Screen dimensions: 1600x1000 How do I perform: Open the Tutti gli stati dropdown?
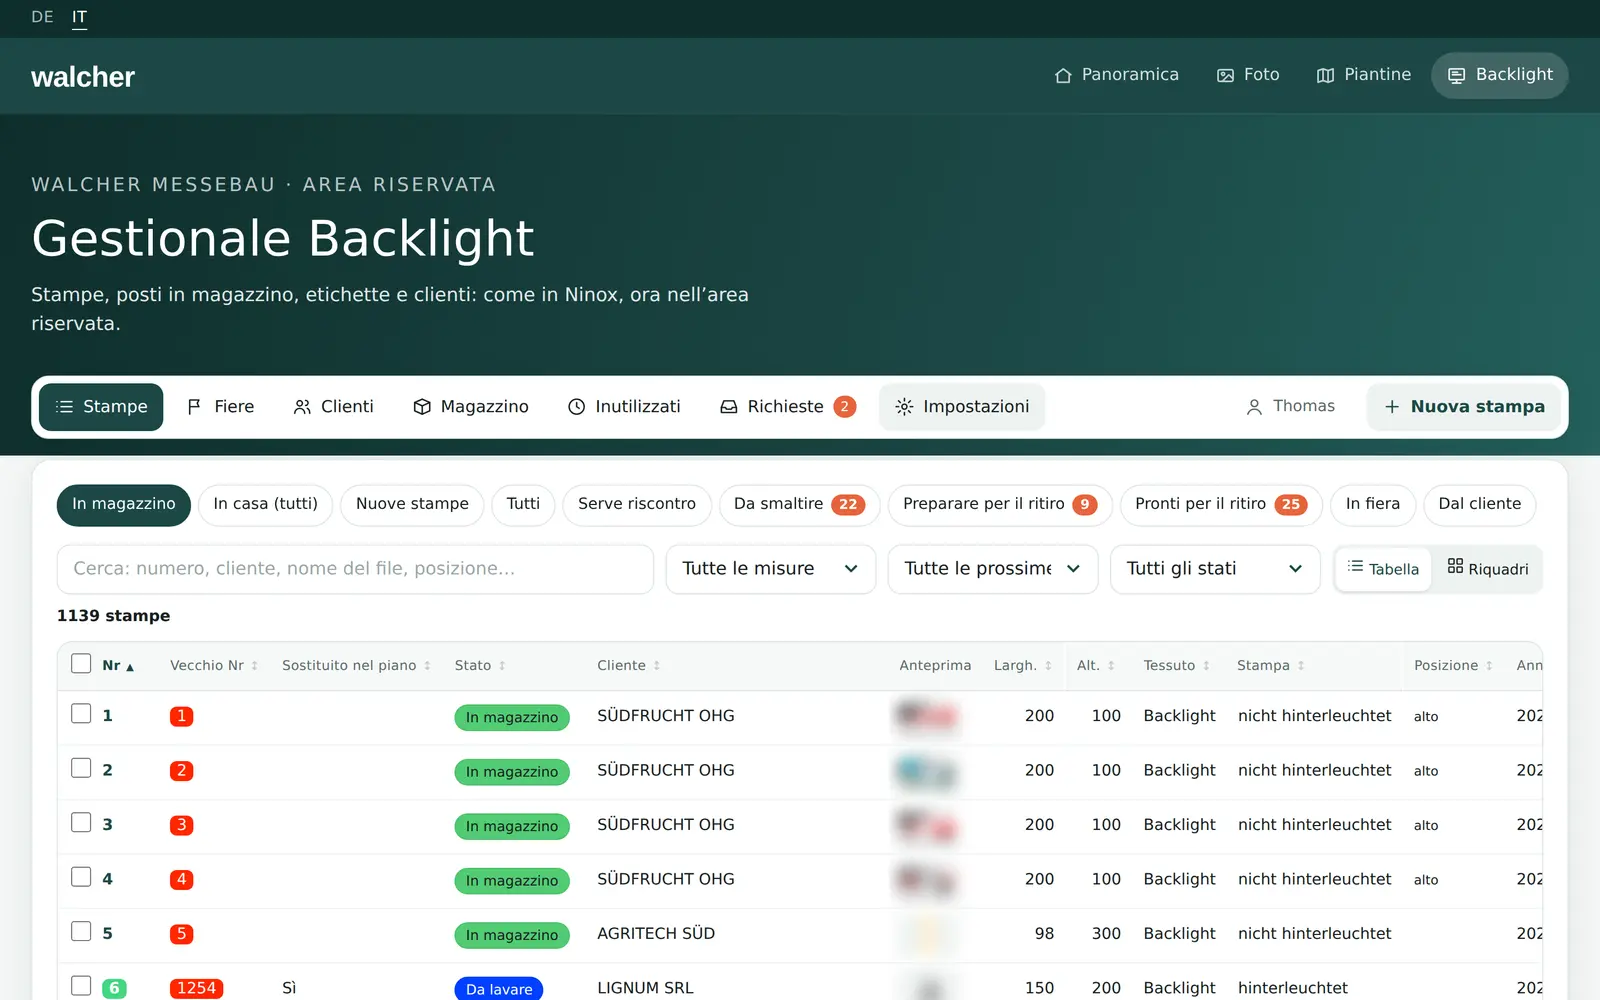pos(1215,569)
